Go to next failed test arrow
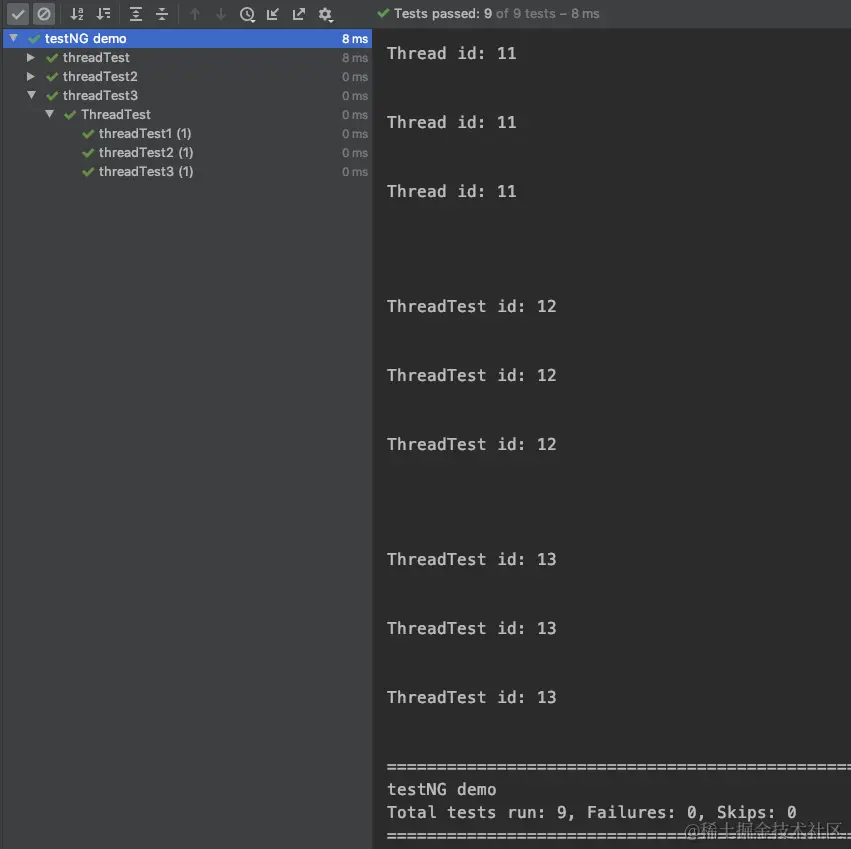Screen dimensions: 851x849 click(x=221, y=14)
